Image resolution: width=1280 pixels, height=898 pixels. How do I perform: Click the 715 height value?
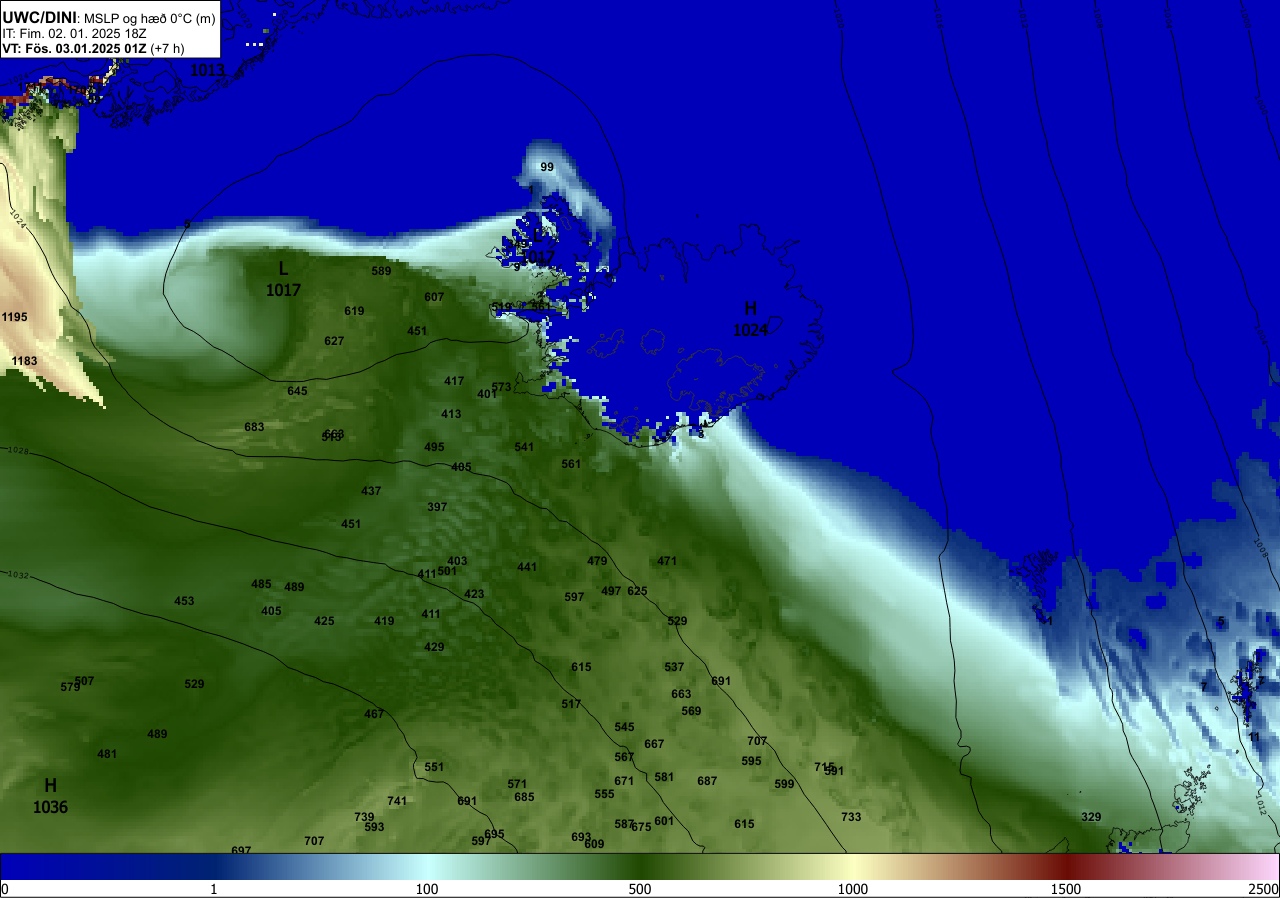click(x=824, y=767)
